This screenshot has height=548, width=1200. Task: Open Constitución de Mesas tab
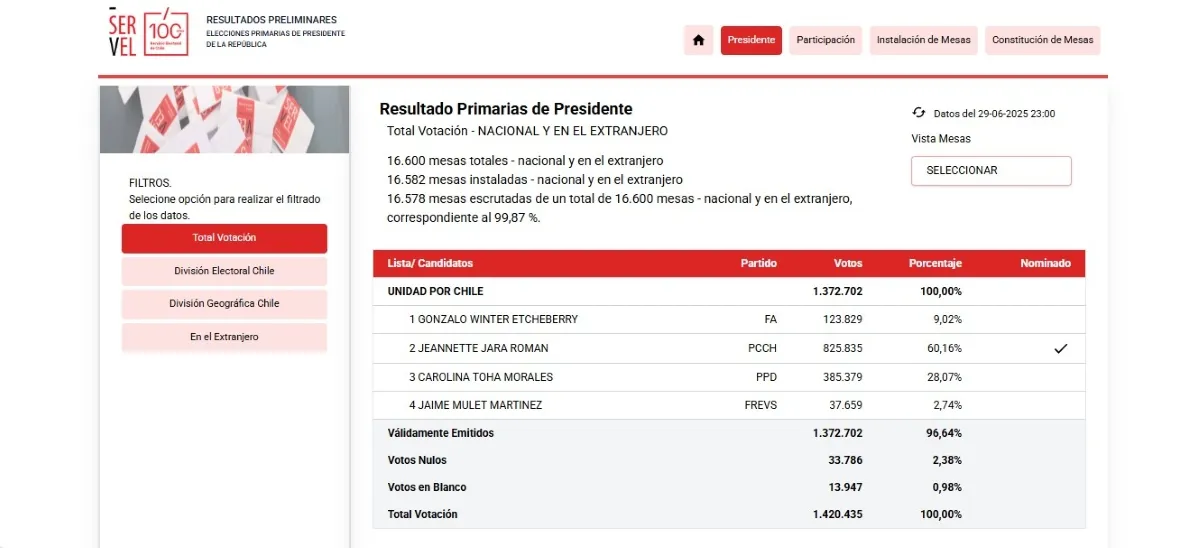point(1043,40)
